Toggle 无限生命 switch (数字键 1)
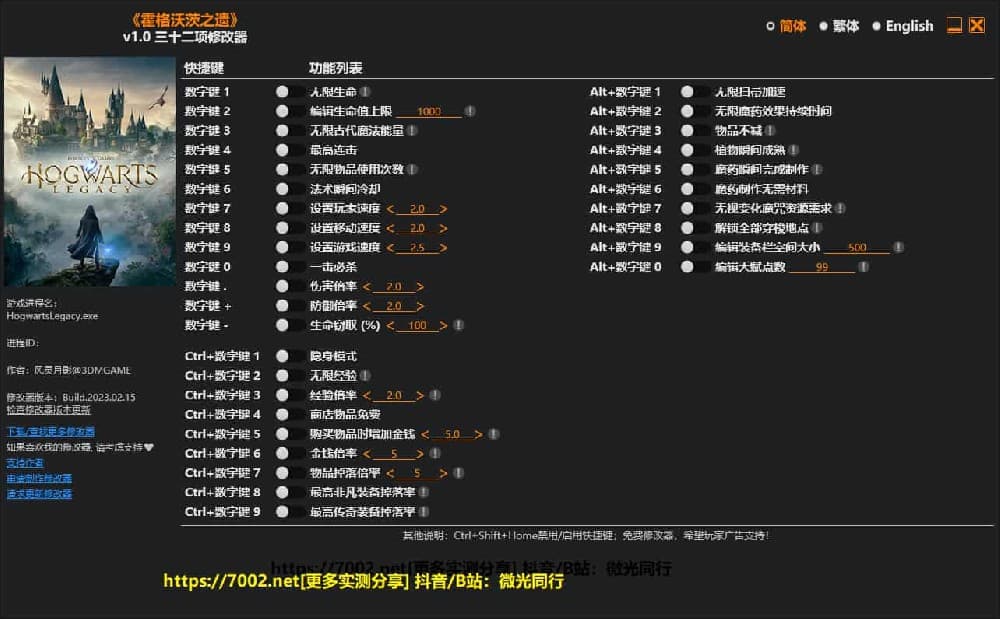1000x619 pixels. coord(289,92)
